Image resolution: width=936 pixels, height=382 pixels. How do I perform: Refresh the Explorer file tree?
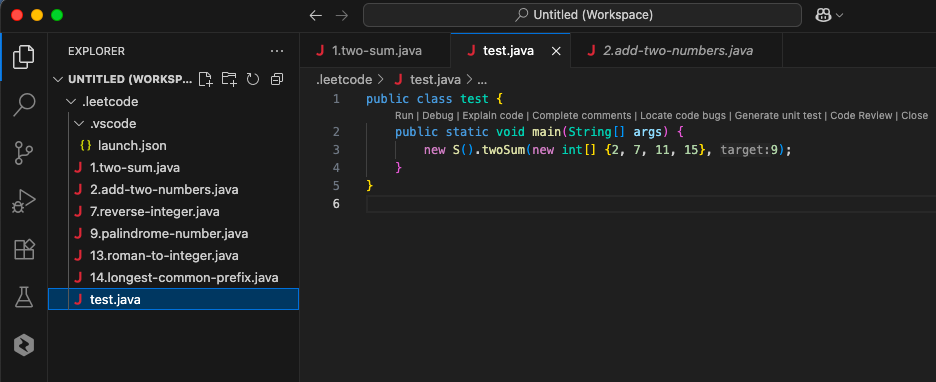253,79
